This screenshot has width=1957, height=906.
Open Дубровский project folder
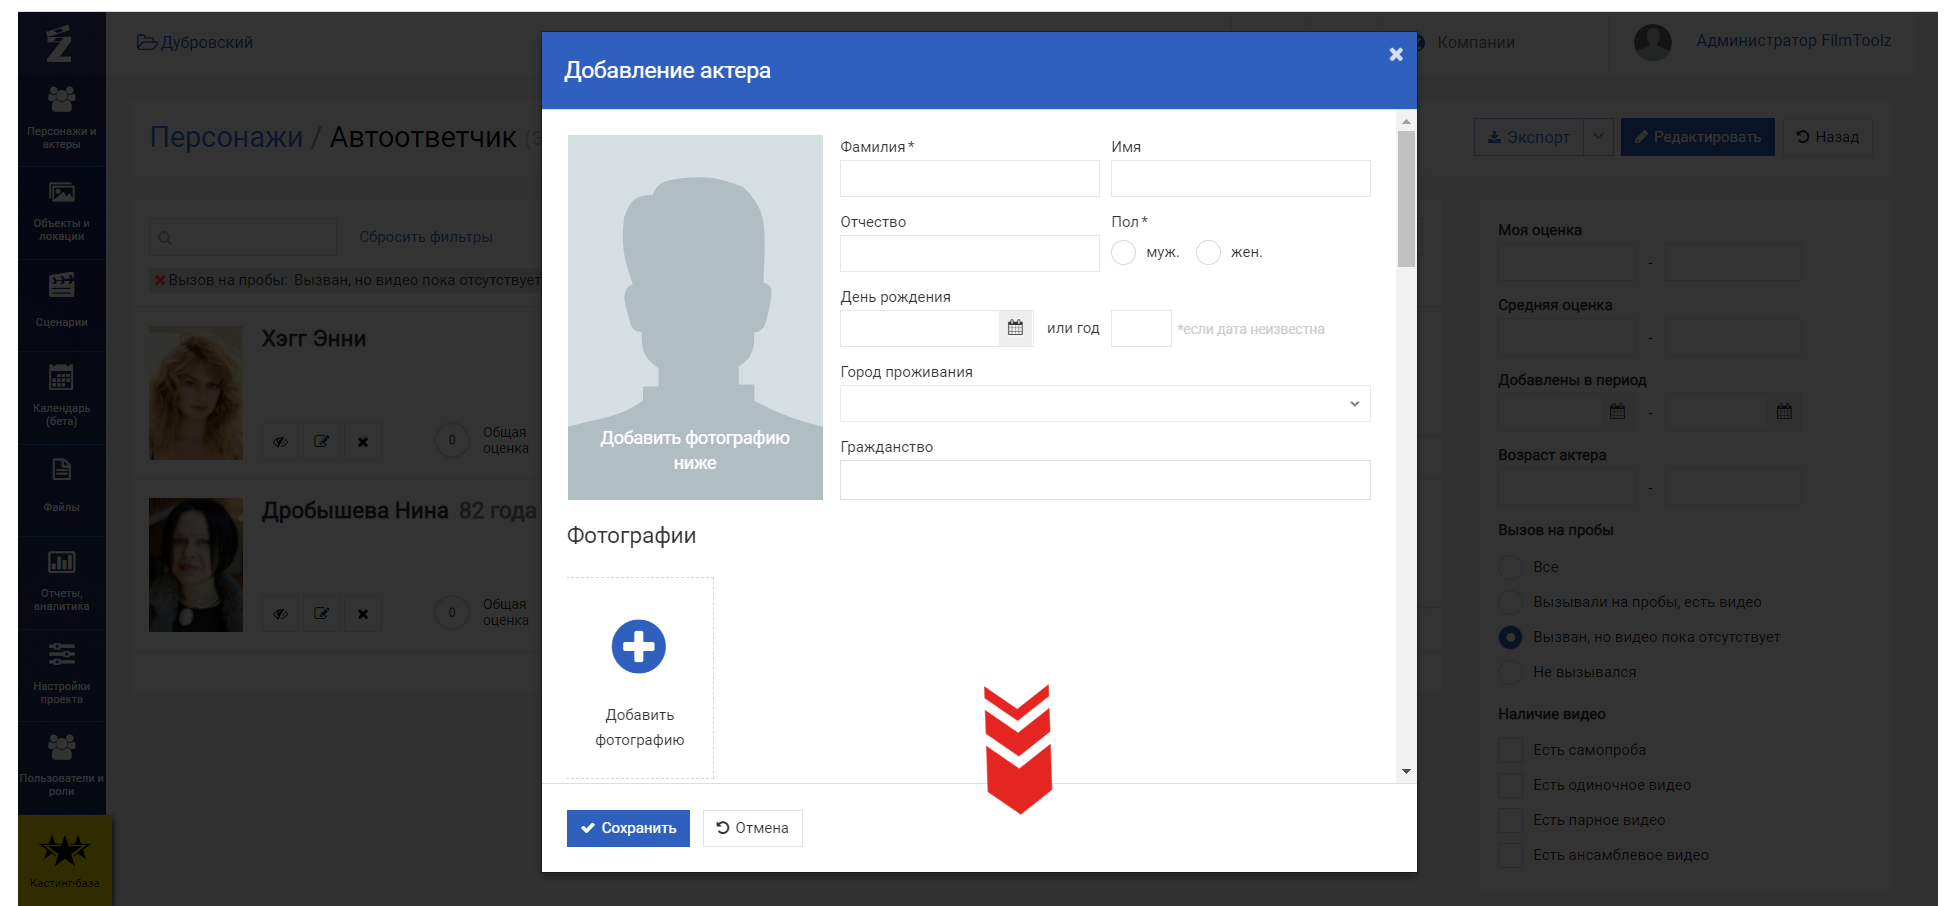[x=195, y=42]
